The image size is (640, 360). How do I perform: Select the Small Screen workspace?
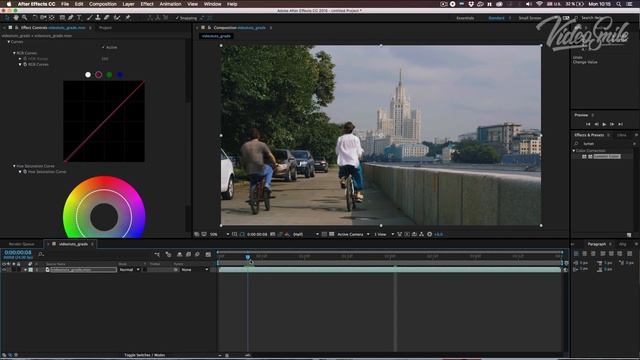coord(529,18)
